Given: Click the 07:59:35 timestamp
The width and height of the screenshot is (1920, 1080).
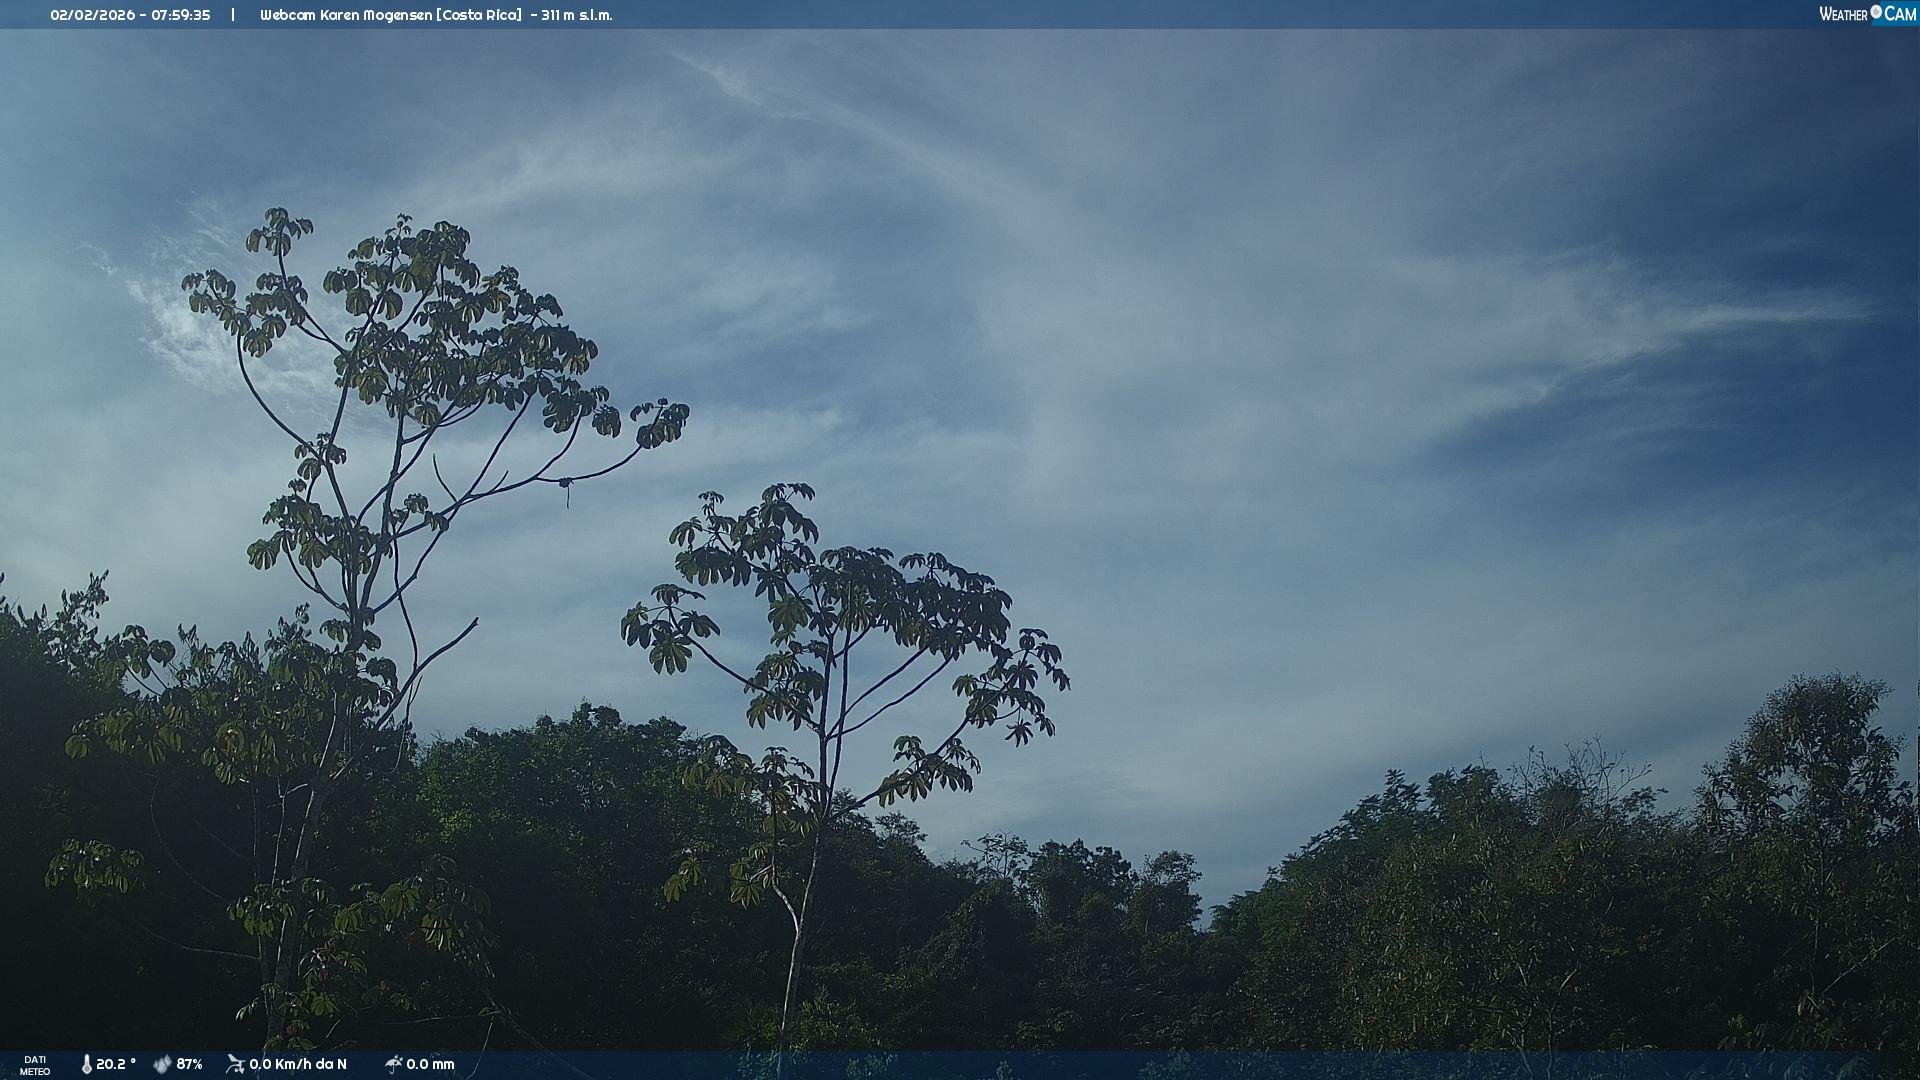Looking at the screenshot, I should coord(181,15).
